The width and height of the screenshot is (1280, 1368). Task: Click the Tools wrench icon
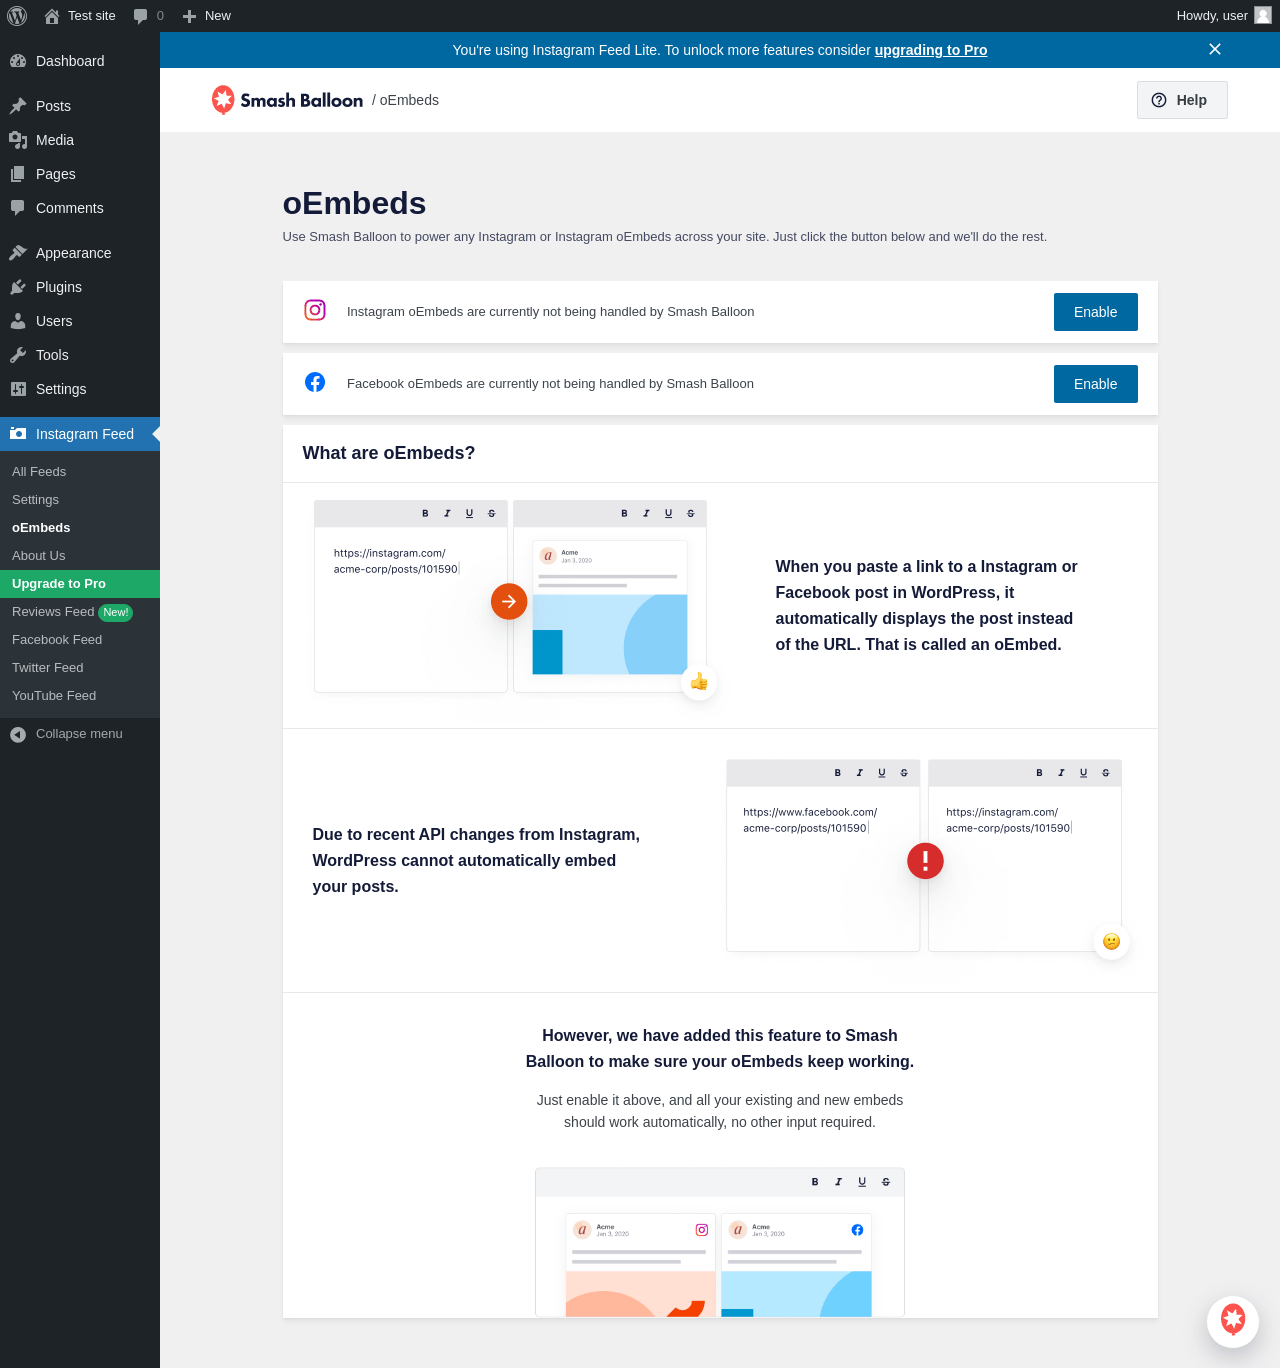pos(18,355)
